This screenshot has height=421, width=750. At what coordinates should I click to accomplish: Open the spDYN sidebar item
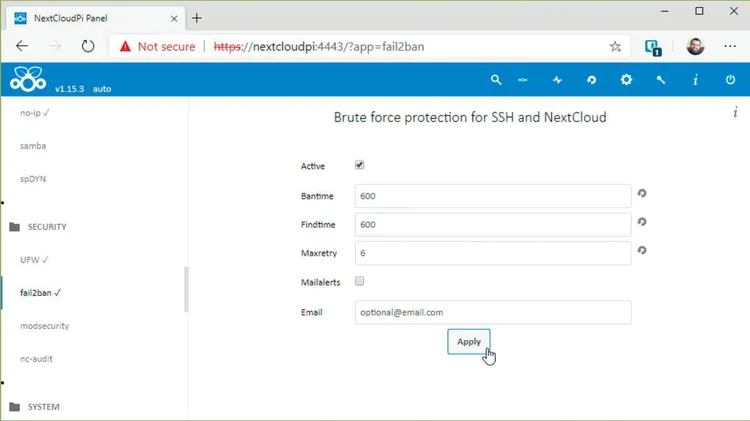point(33,179)
